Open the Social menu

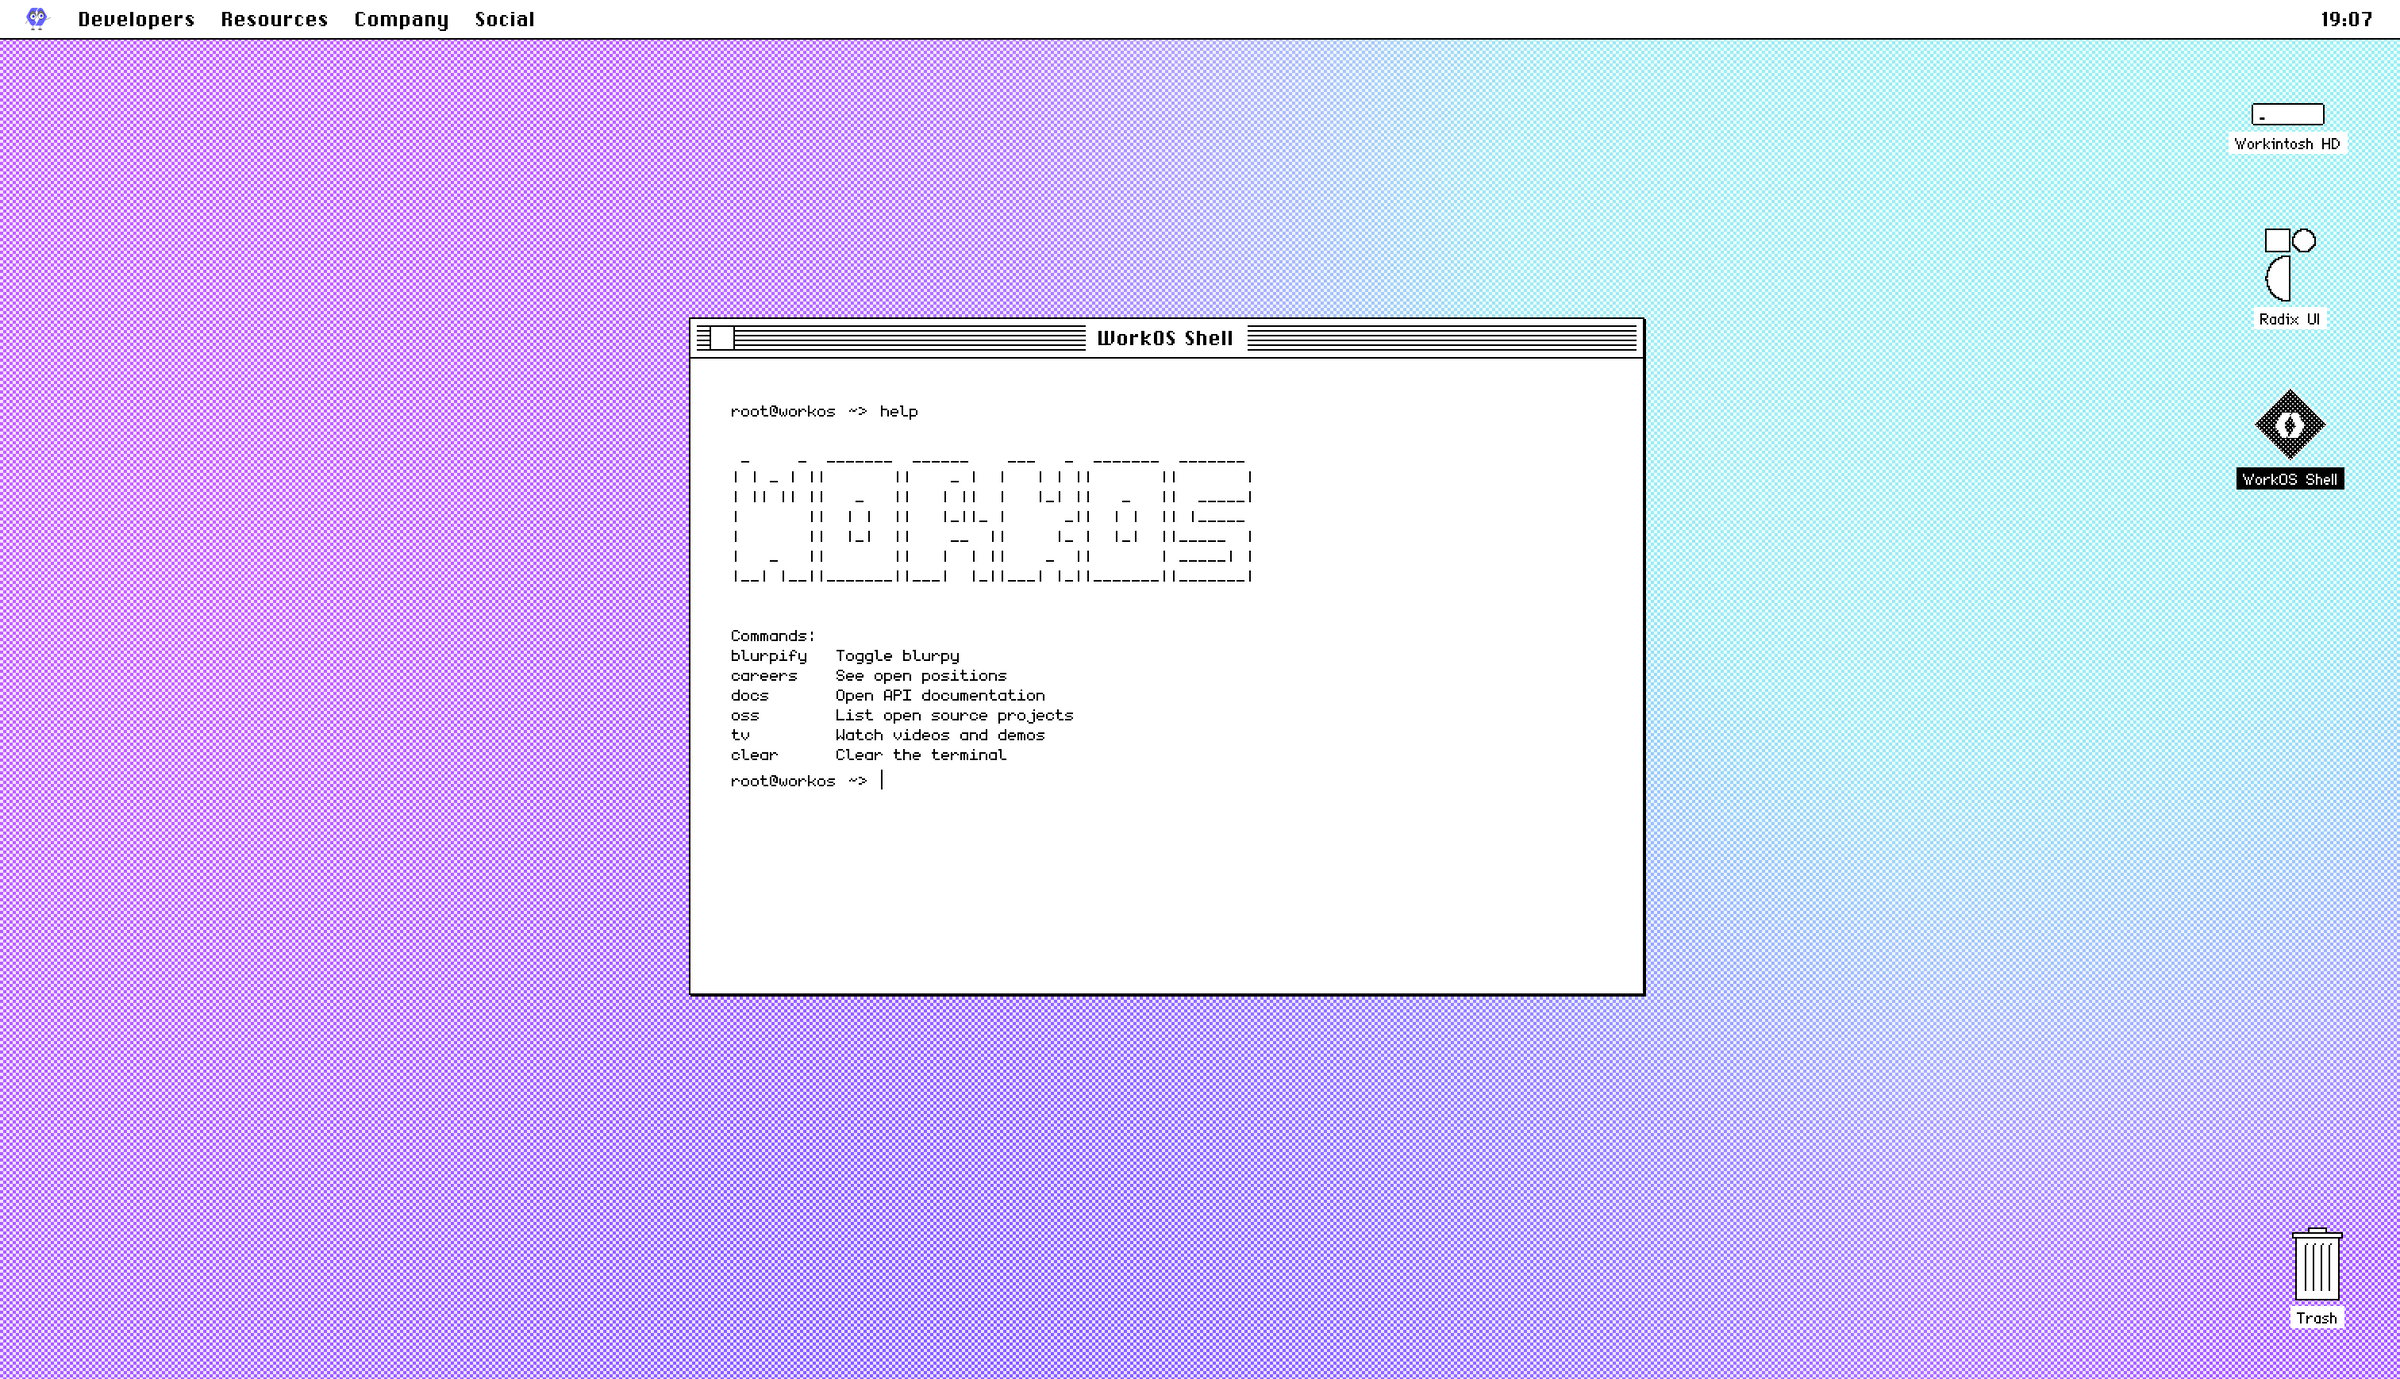click(504, 19)
